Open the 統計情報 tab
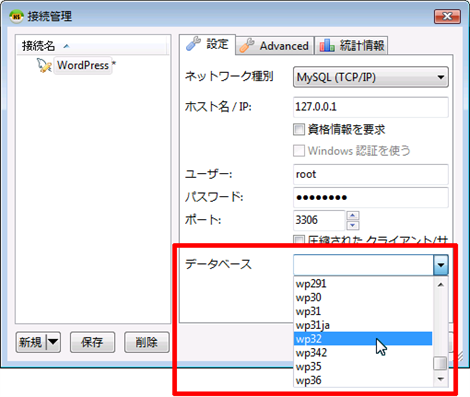Screen dimensions: 470x397 pyautogui.click(x=351, y=46)
